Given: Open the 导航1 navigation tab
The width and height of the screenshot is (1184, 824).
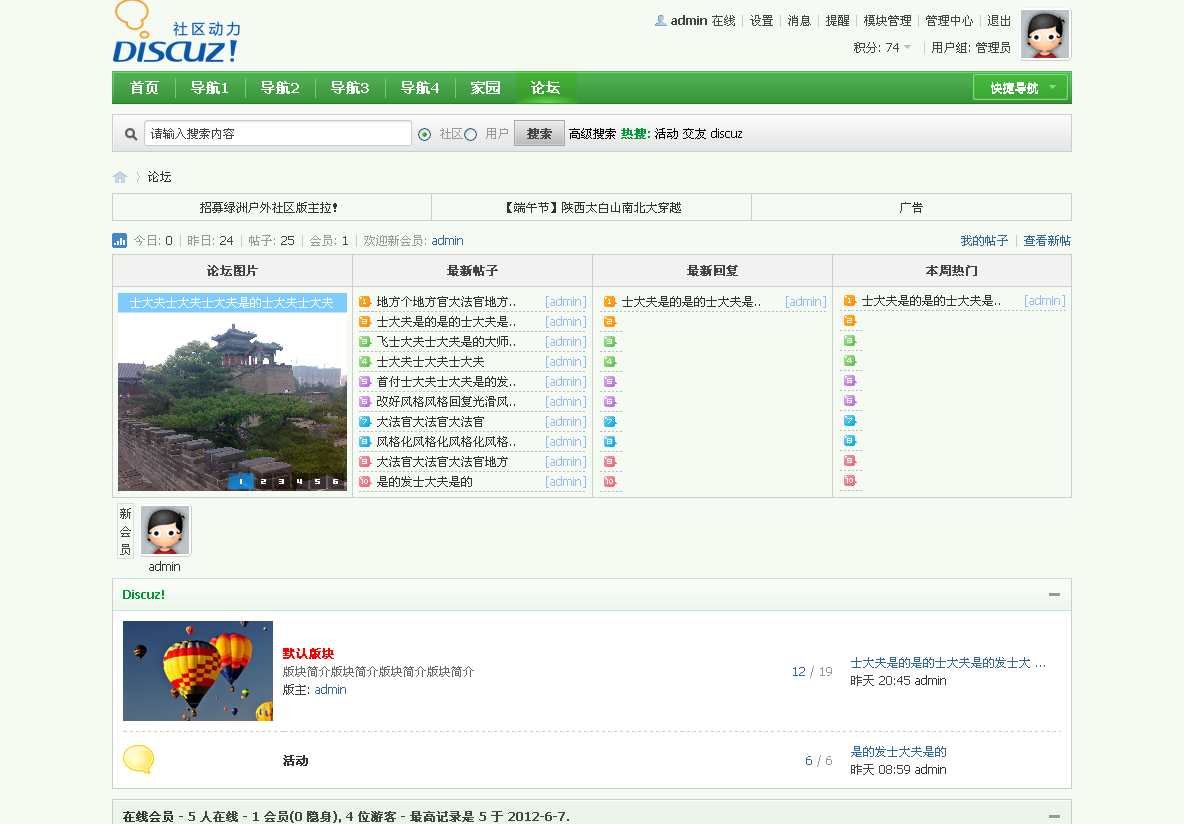Looking at the screenshot, I should click(210, 88).
